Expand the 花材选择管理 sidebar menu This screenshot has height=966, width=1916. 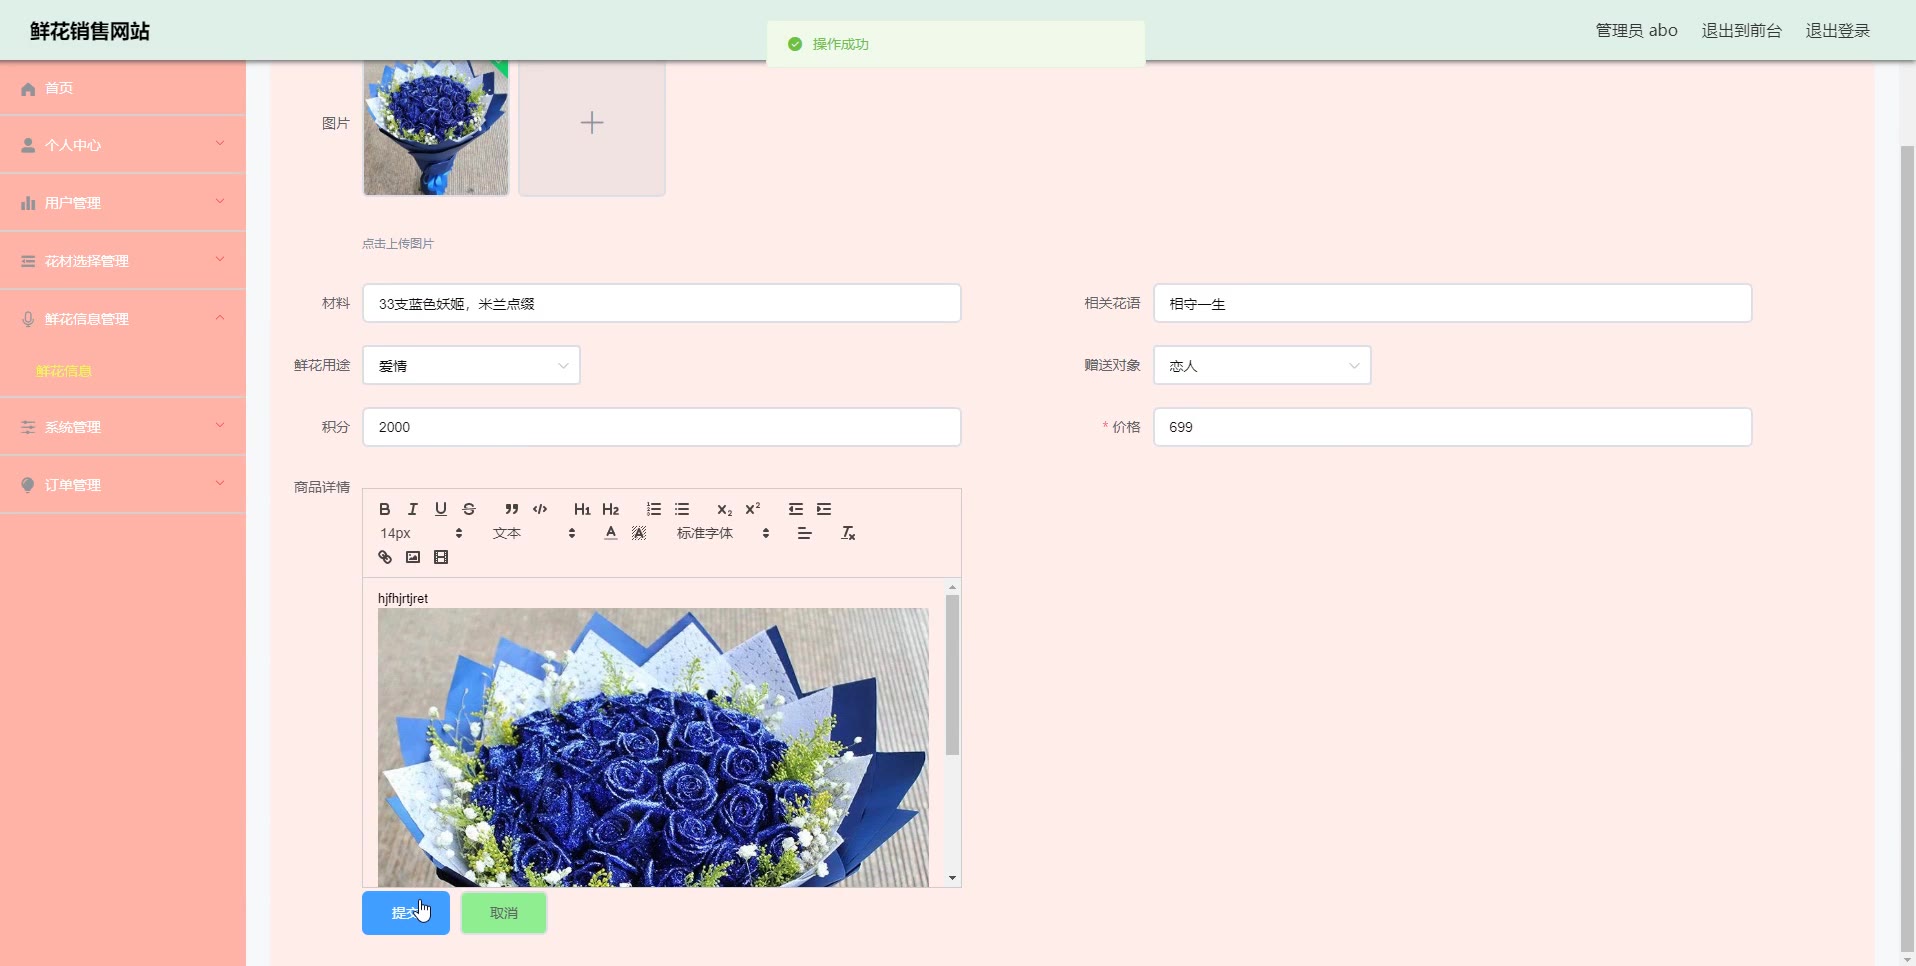[x=123, y=261]
